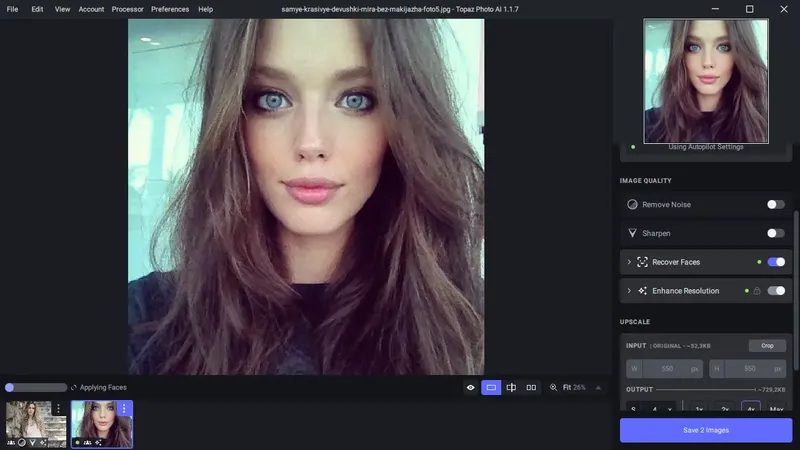Screen dimensions: 800x450
Task: Click the enhance sparkle icon on first thumbnail
Action: (43, 442)
